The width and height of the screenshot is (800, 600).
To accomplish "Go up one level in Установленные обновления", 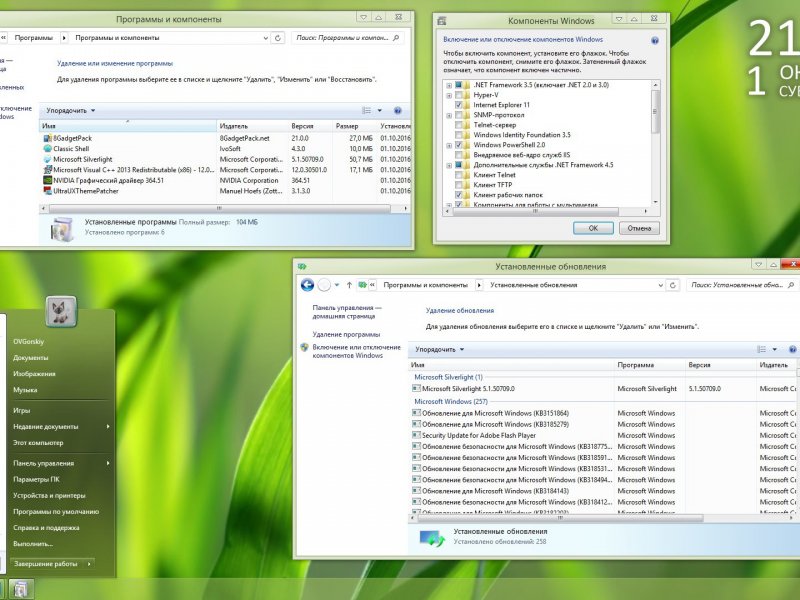I will pos(349,285).
